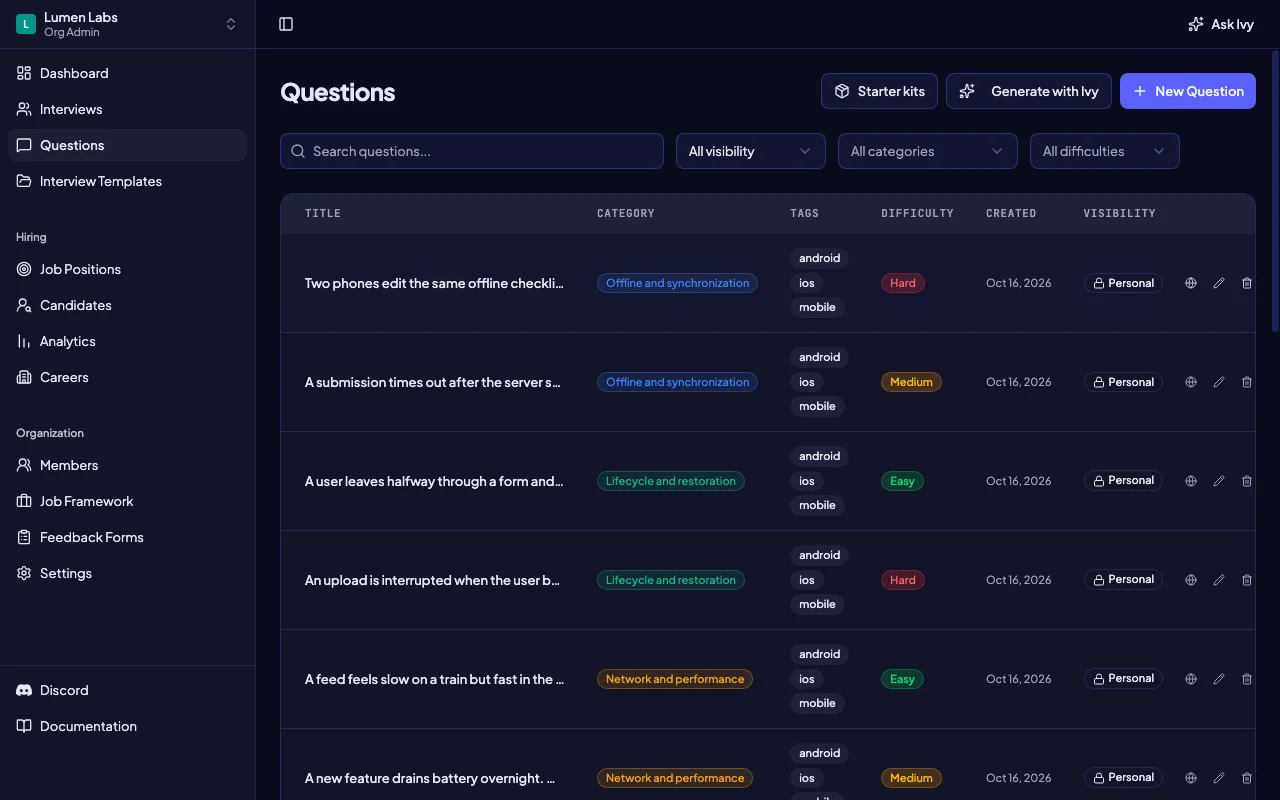Delete 'A user leaves halfway' question
This screenshot has width=1280, height=800.
pyautogui.click(x=1247, y=481)
